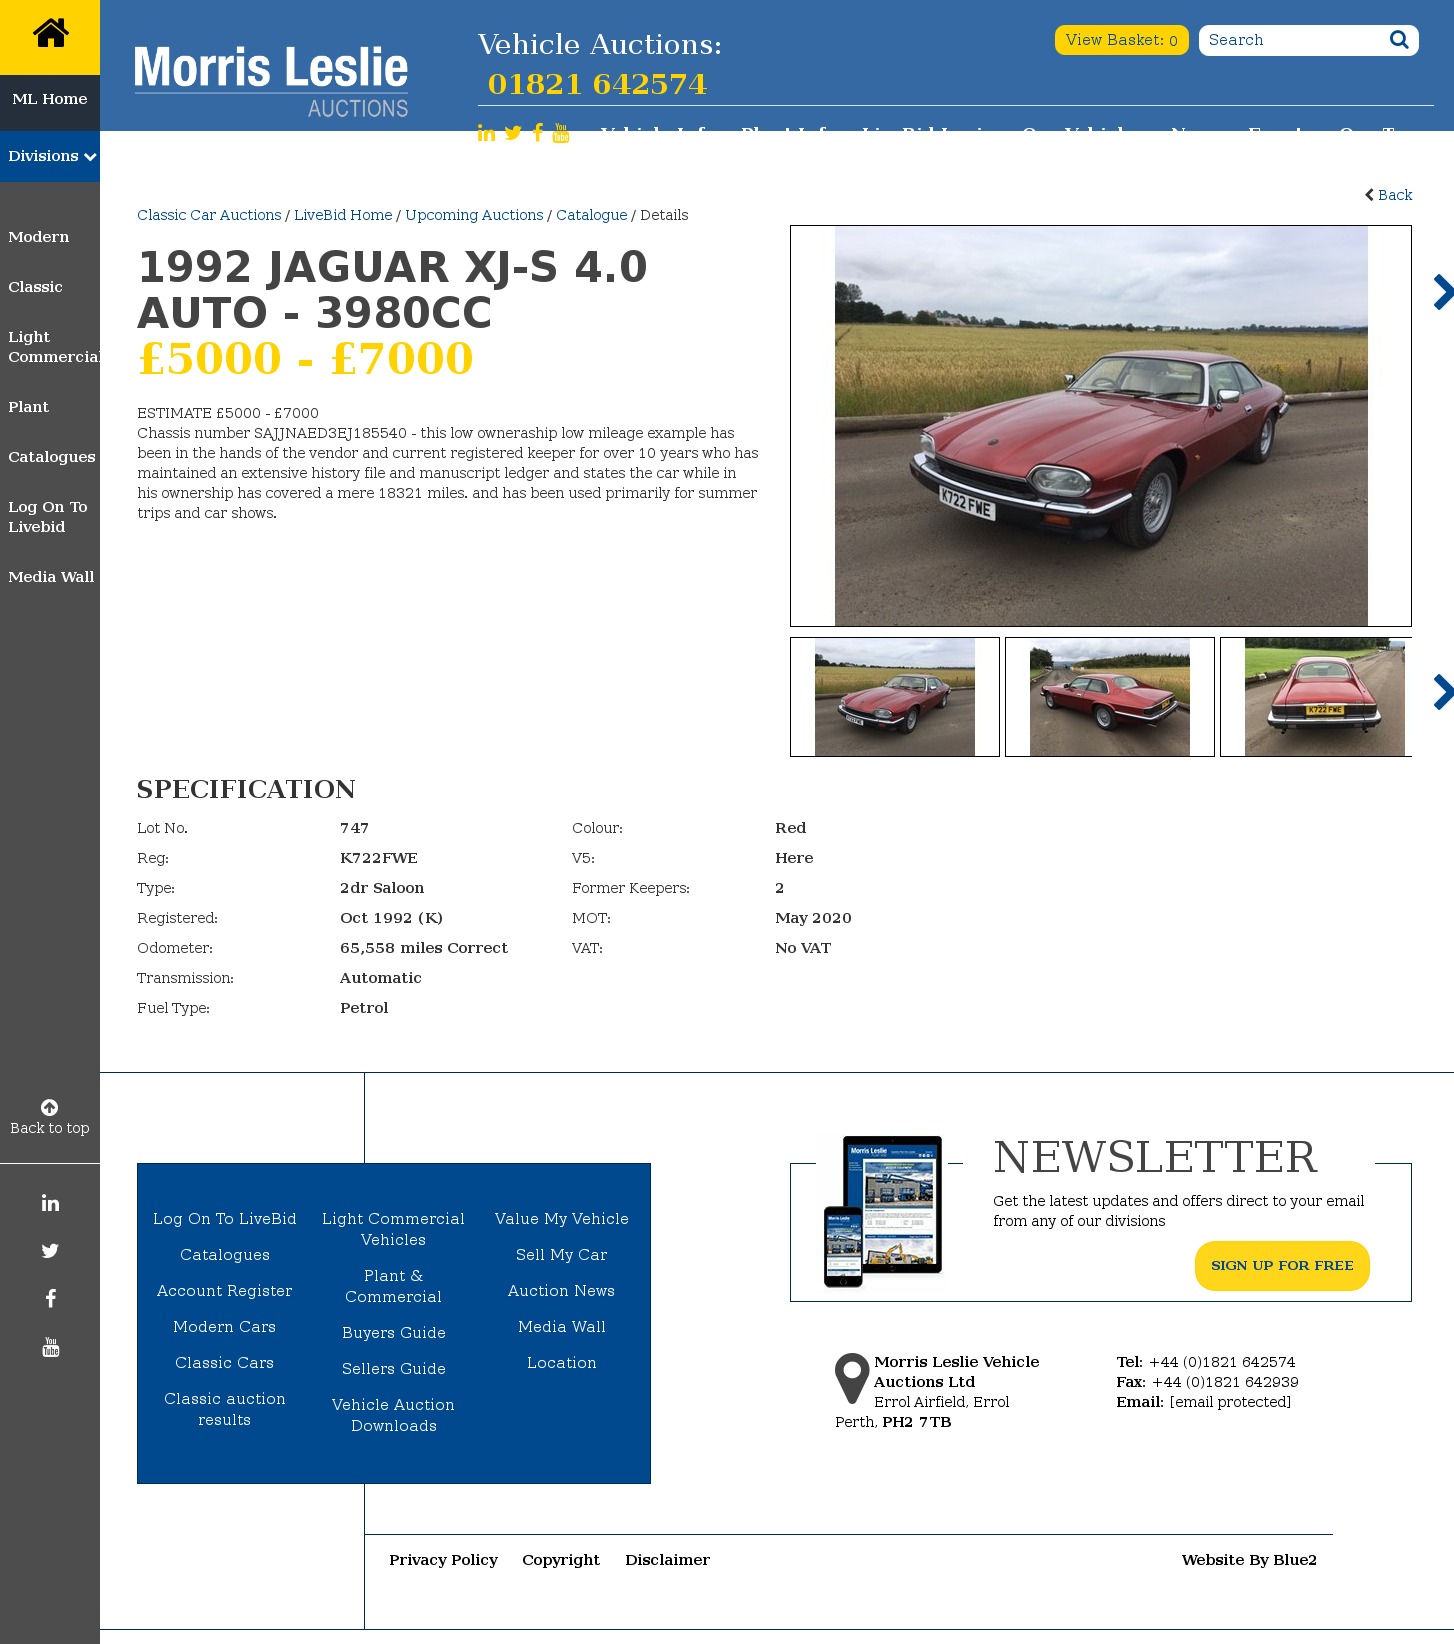Open YouTube icon in header
Viewport: 1454px width, 1644px height.
point(561,133)
